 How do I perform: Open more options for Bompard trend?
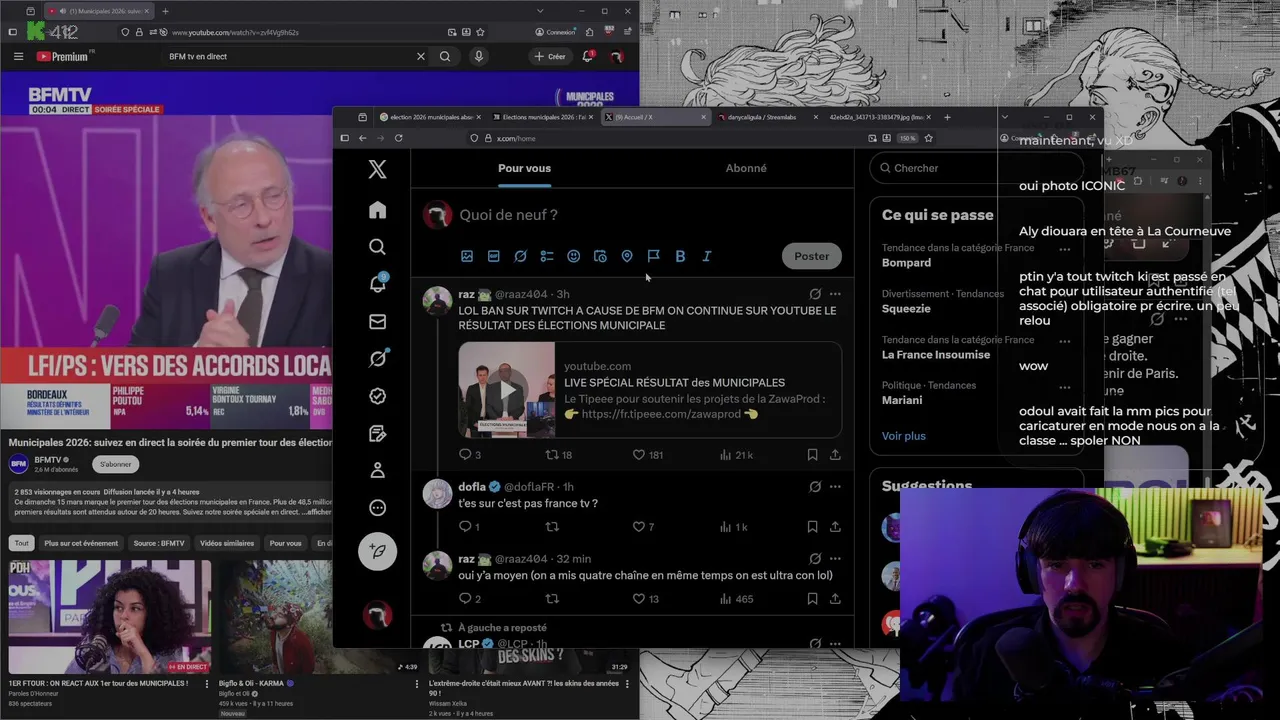pyautogui.click(x=1065, y=249)
